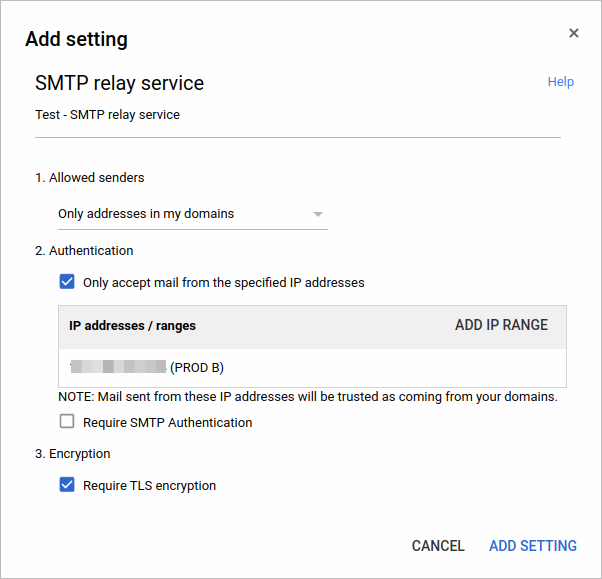Open the Help link
The width and height of the screenshot is (602, 579).
(560, 82)
